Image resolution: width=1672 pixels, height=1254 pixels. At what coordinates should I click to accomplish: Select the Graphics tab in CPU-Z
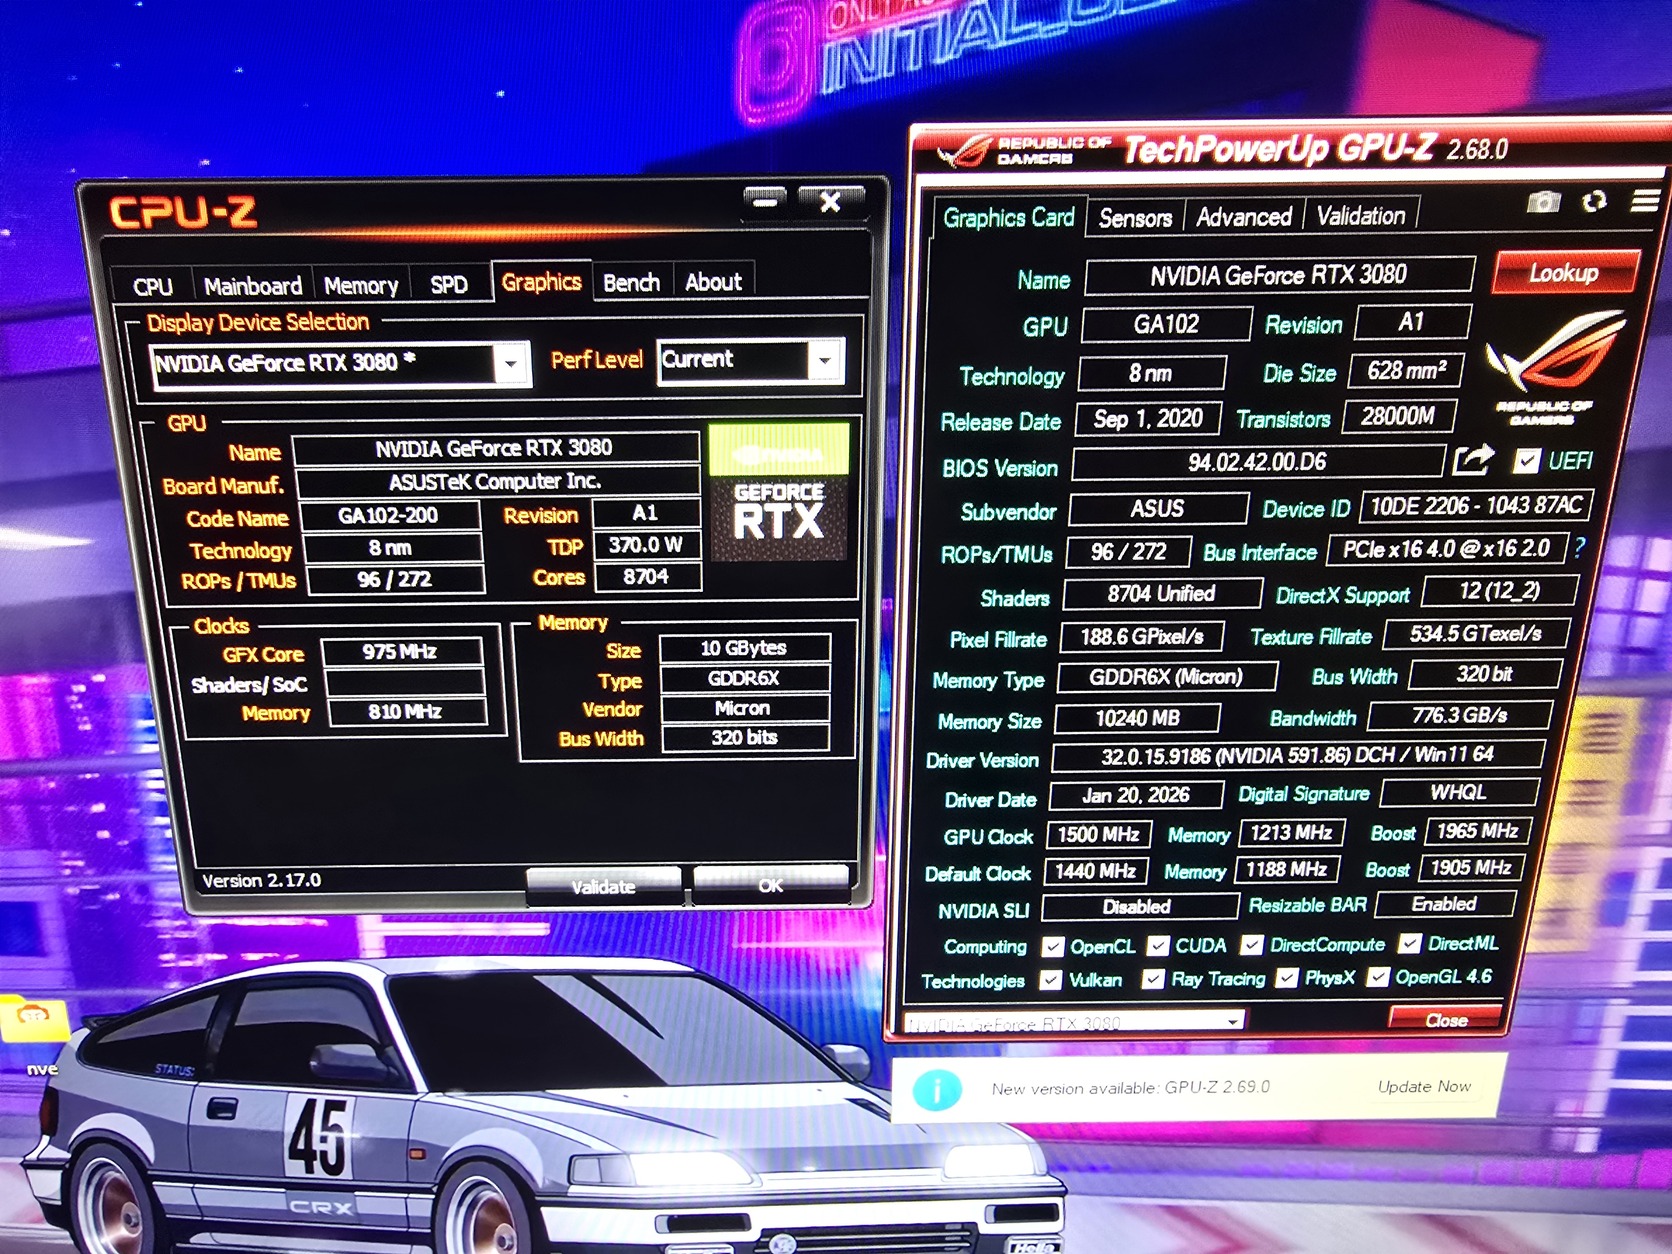pos(541,282)
